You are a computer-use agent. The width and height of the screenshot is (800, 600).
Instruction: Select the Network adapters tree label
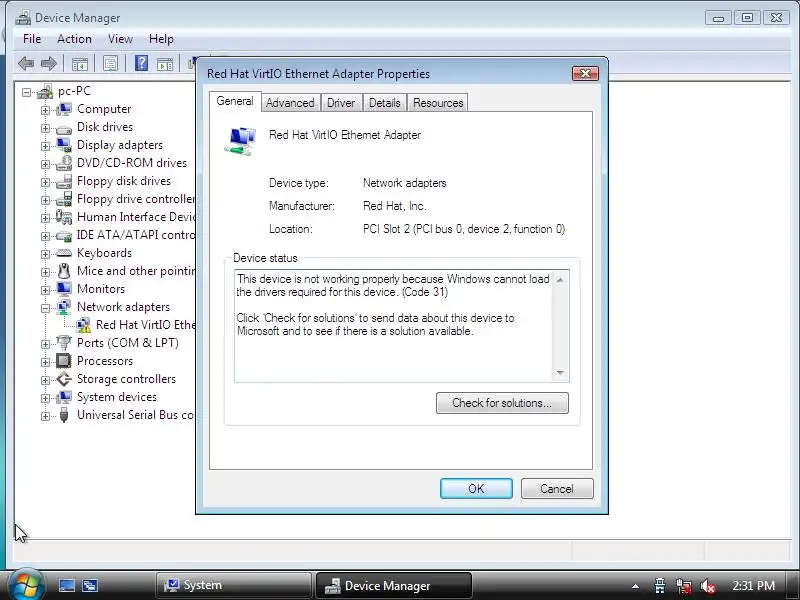point(123,307)
